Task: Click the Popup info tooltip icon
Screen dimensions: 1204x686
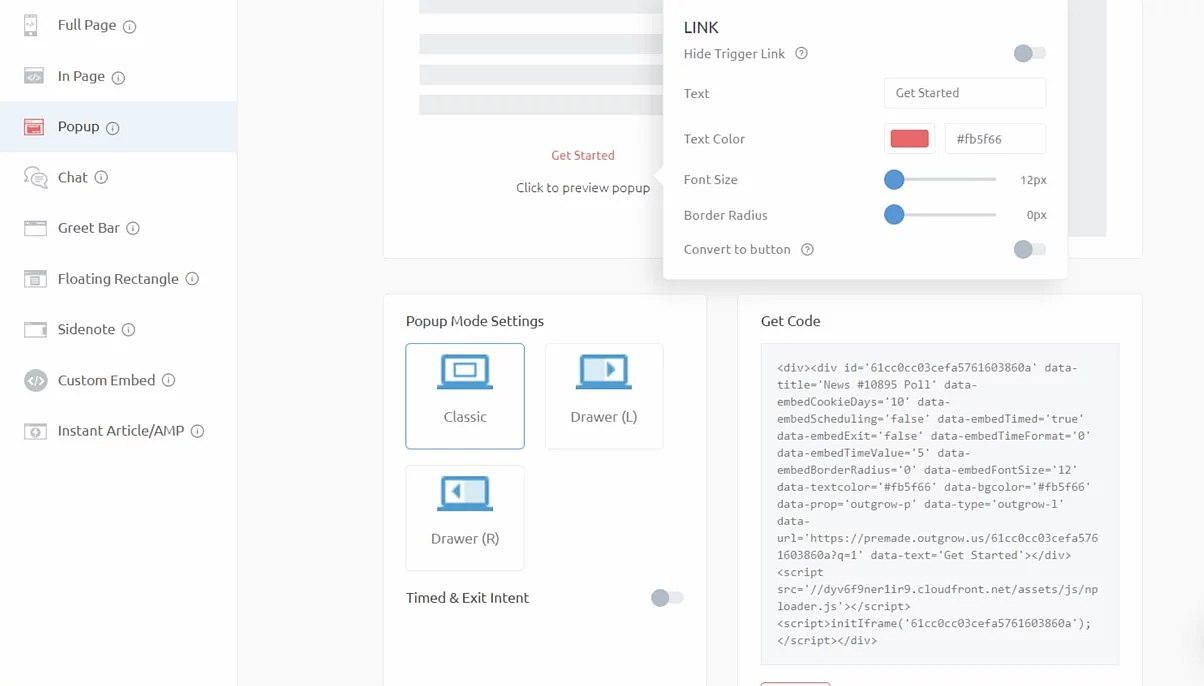Action: tap(110, 126)
